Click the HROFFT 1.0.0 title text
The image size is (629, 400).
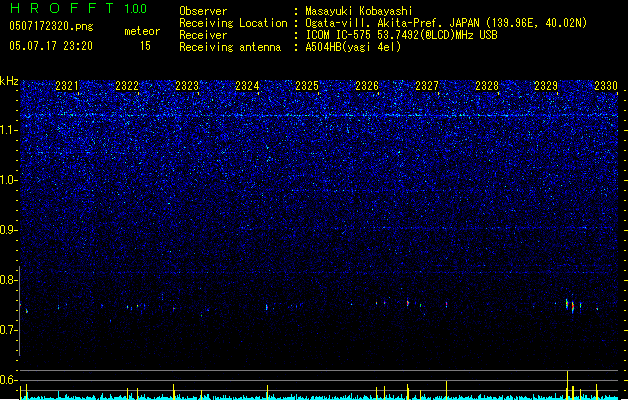pyautogui.click(x=78, y=8)
